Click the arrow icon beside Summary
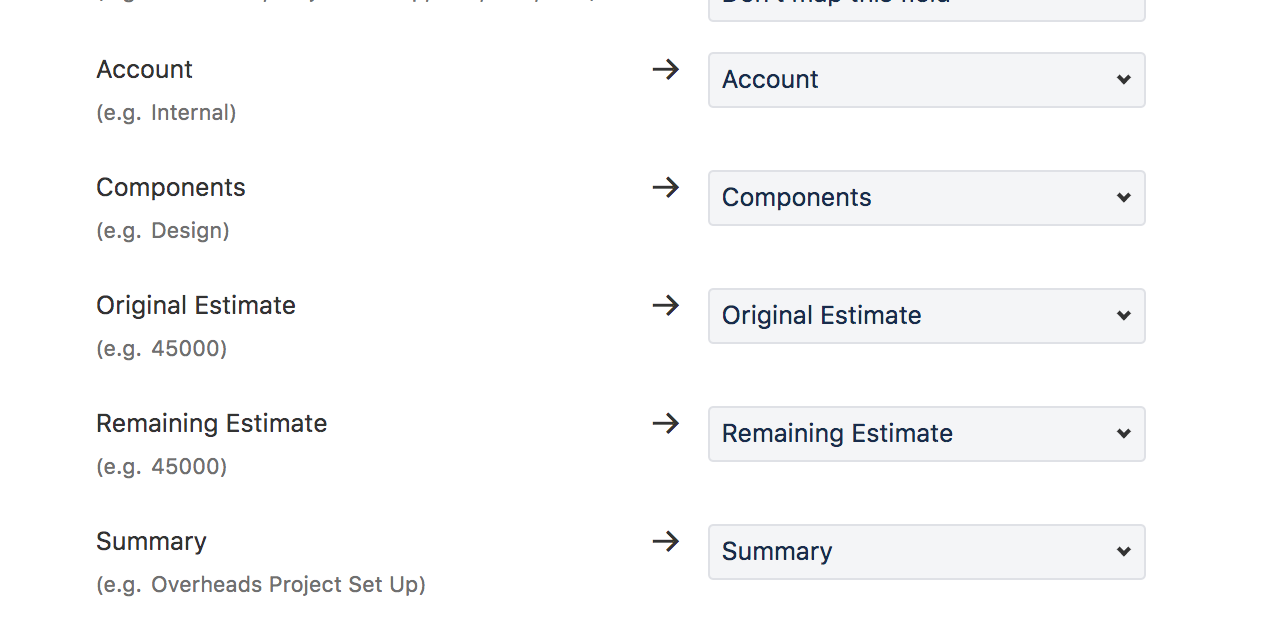Viewport: 1282px width, 628px height. point(665,541)
